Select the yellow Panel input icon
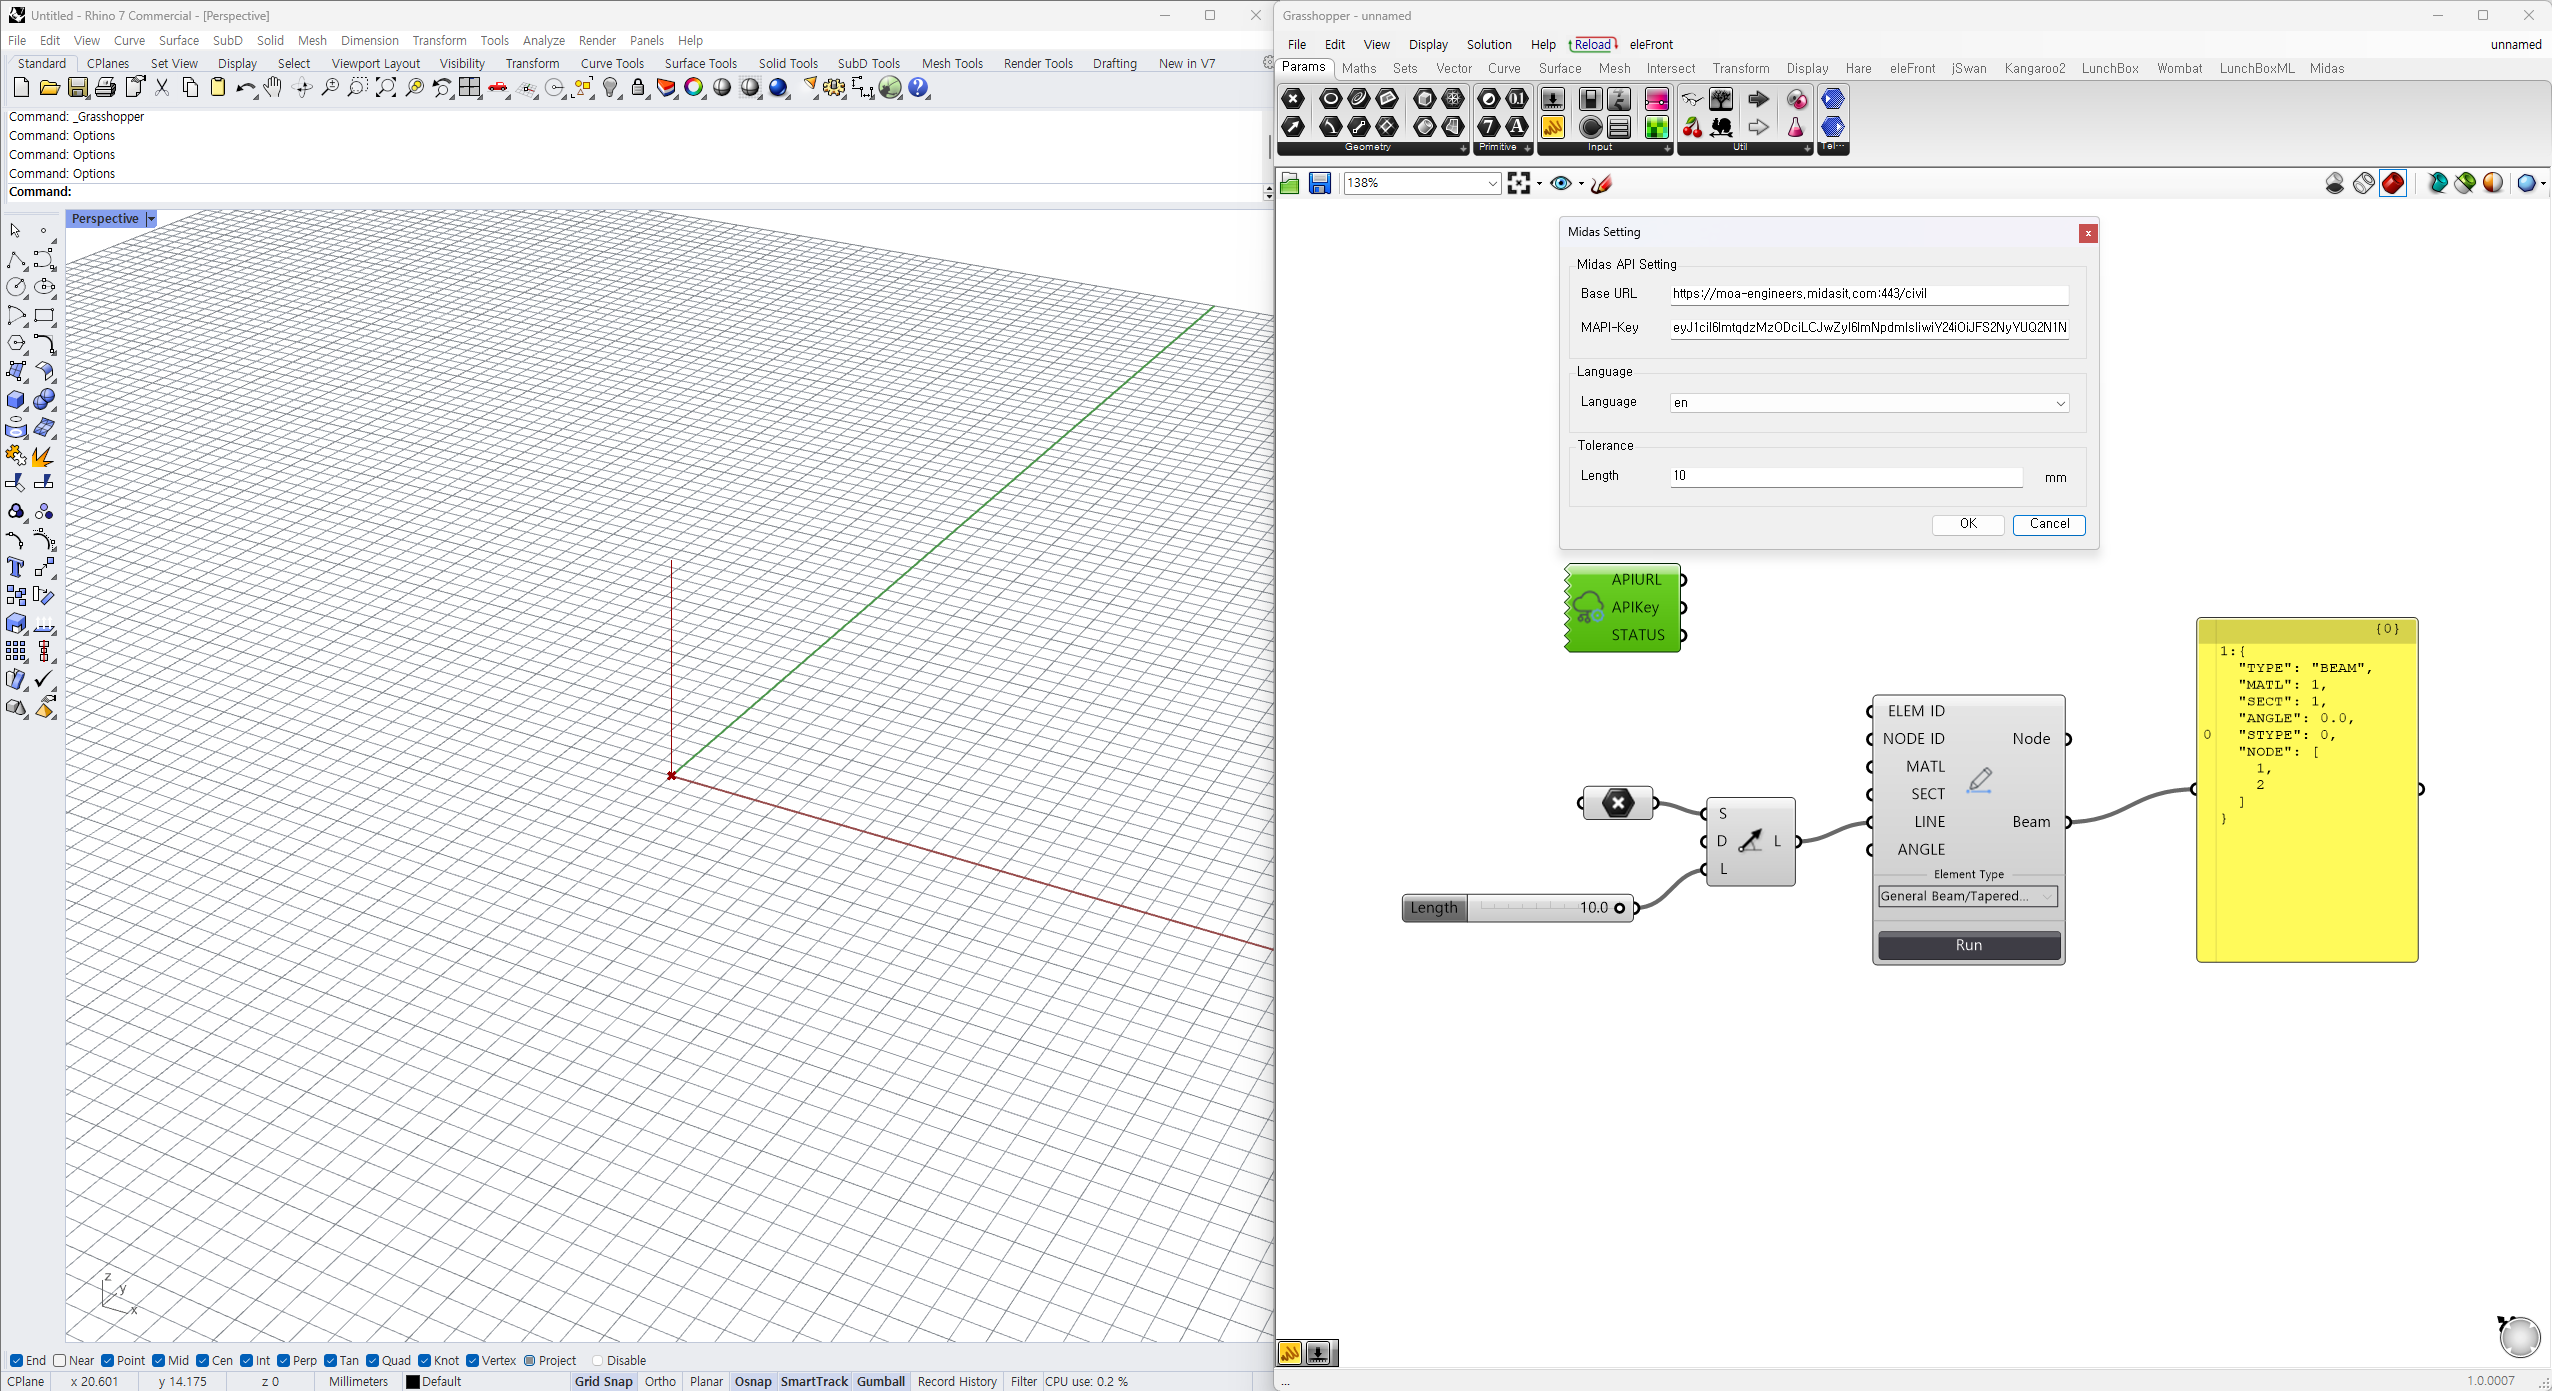Image resolution: width=2552 pixels, height=1391 pixels. point(1553,126)
